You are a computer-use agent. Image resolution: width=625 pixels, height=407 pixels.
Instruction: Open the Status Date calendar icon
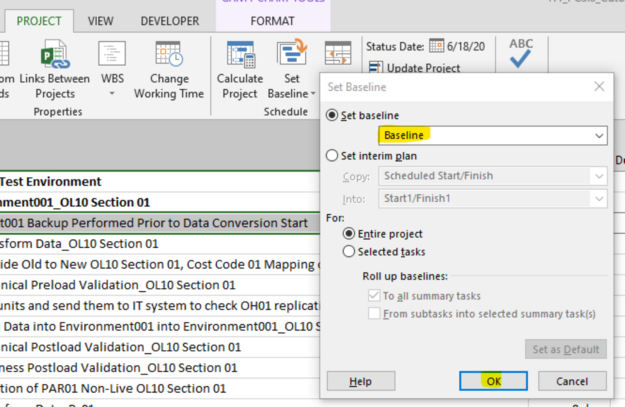tap(436, 46)
